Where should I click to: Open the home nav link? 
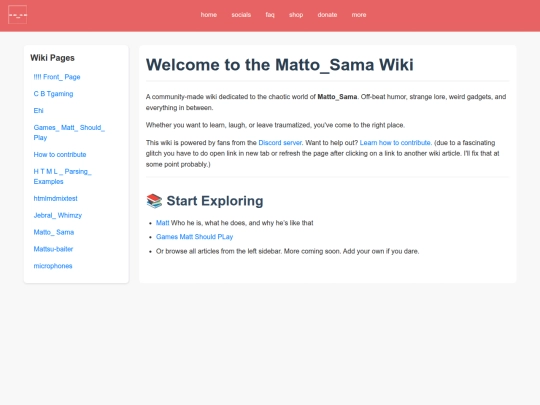209,15
